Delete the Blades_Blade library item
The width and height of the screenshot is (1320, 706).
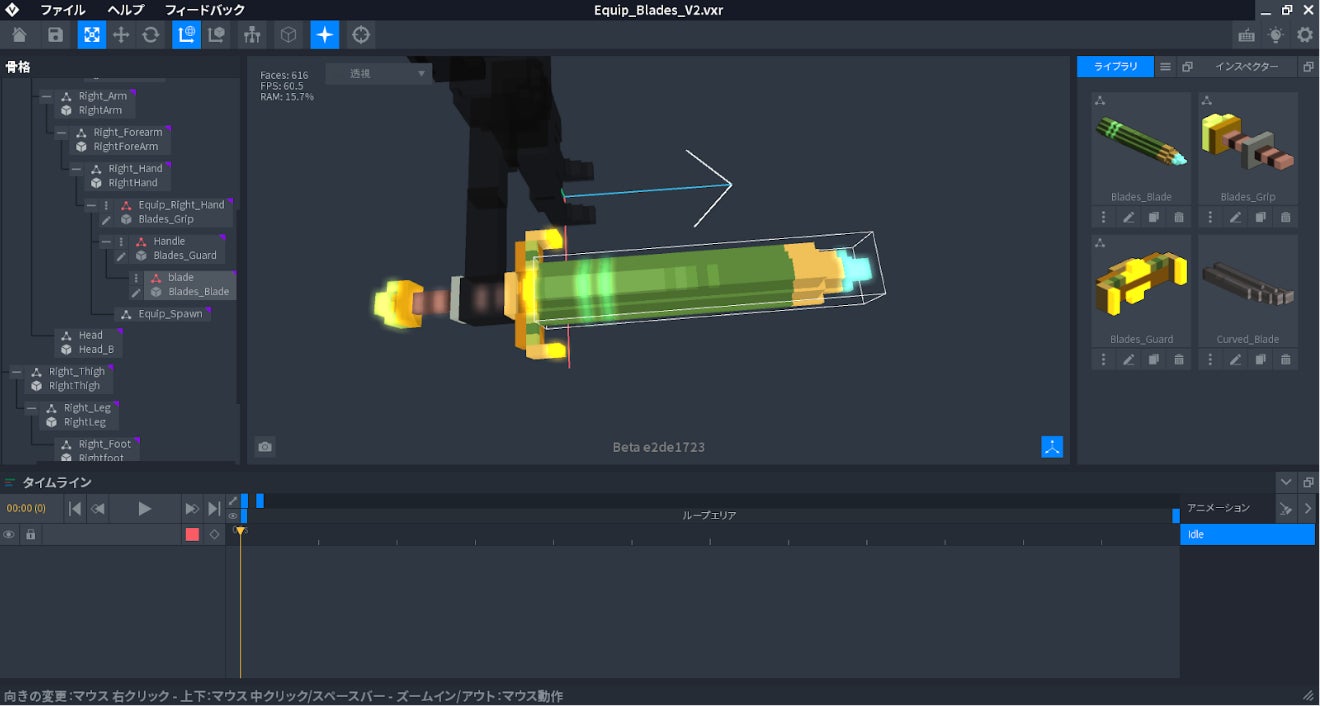[x=1179, y=217]
